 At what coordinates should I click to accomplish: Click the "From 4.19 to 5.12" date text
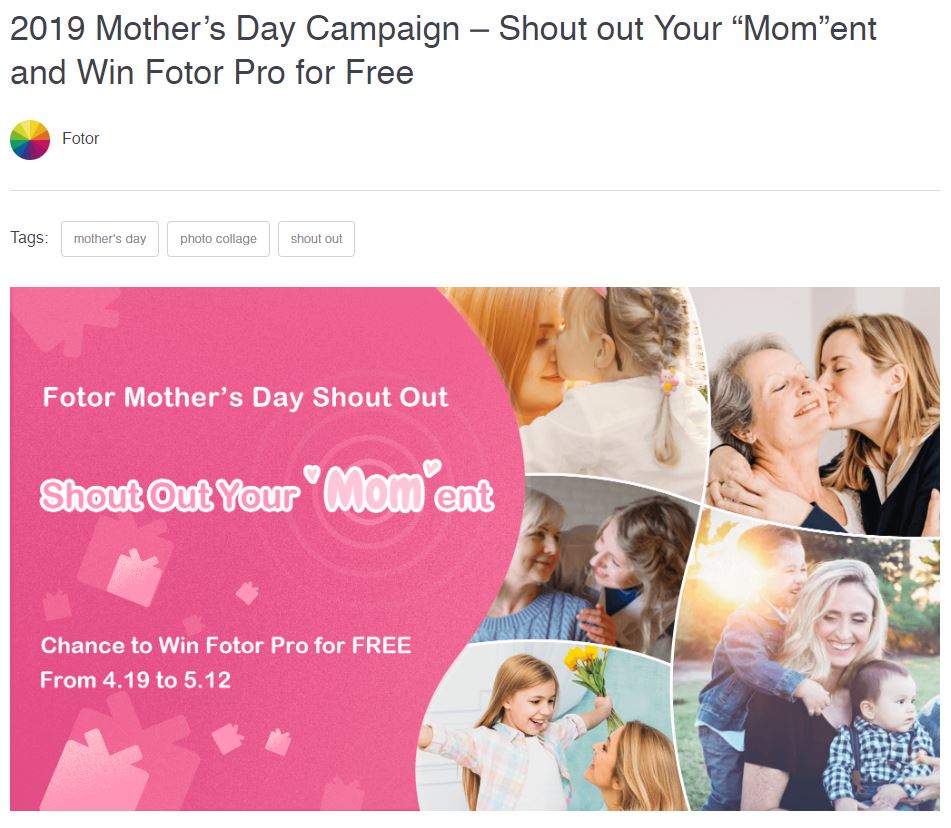pyautogui.click(x=135, y=680)
